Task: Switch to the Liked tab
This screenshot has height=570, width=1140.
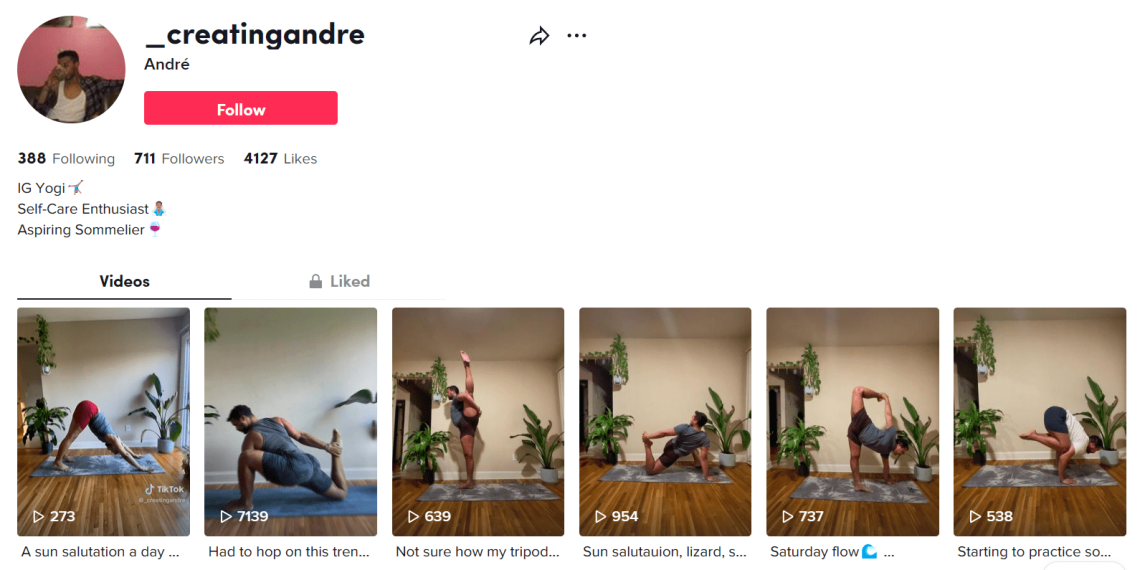Action: pos(339,281)
